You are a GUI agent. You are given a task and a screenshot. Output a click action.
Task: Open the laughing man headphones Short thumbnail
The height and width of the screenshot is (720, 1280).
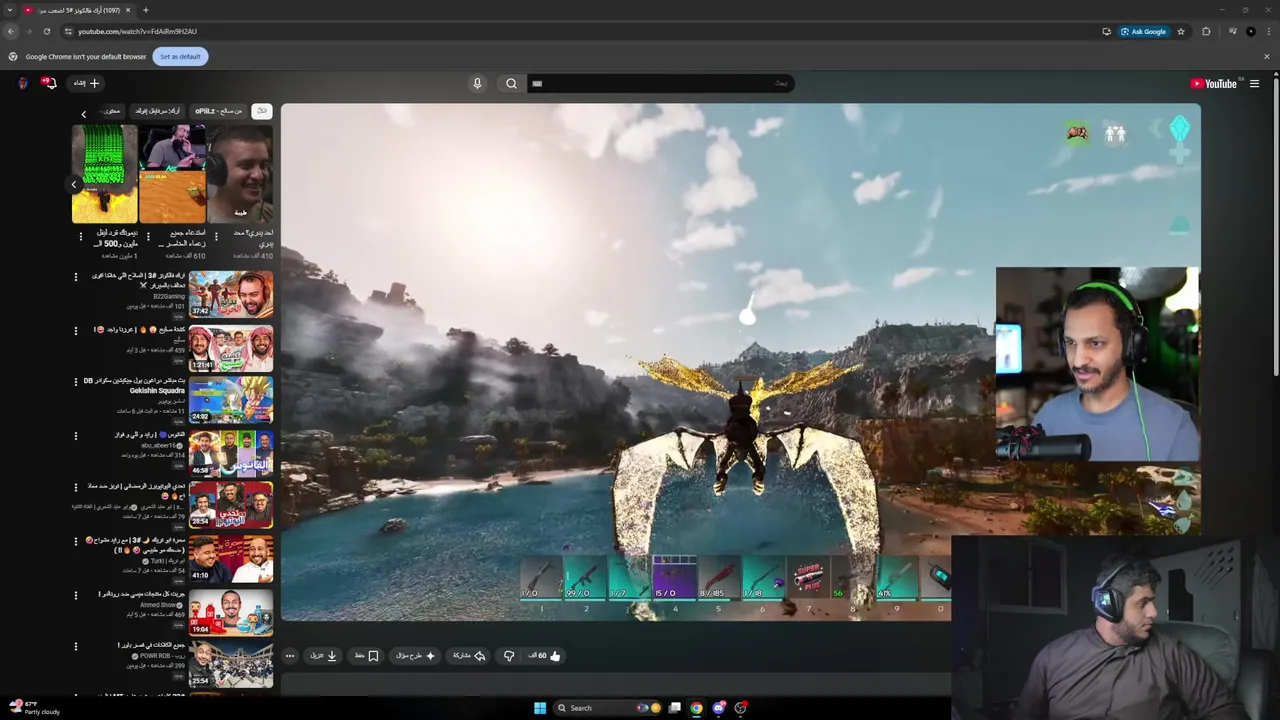(x=240, y=174)
